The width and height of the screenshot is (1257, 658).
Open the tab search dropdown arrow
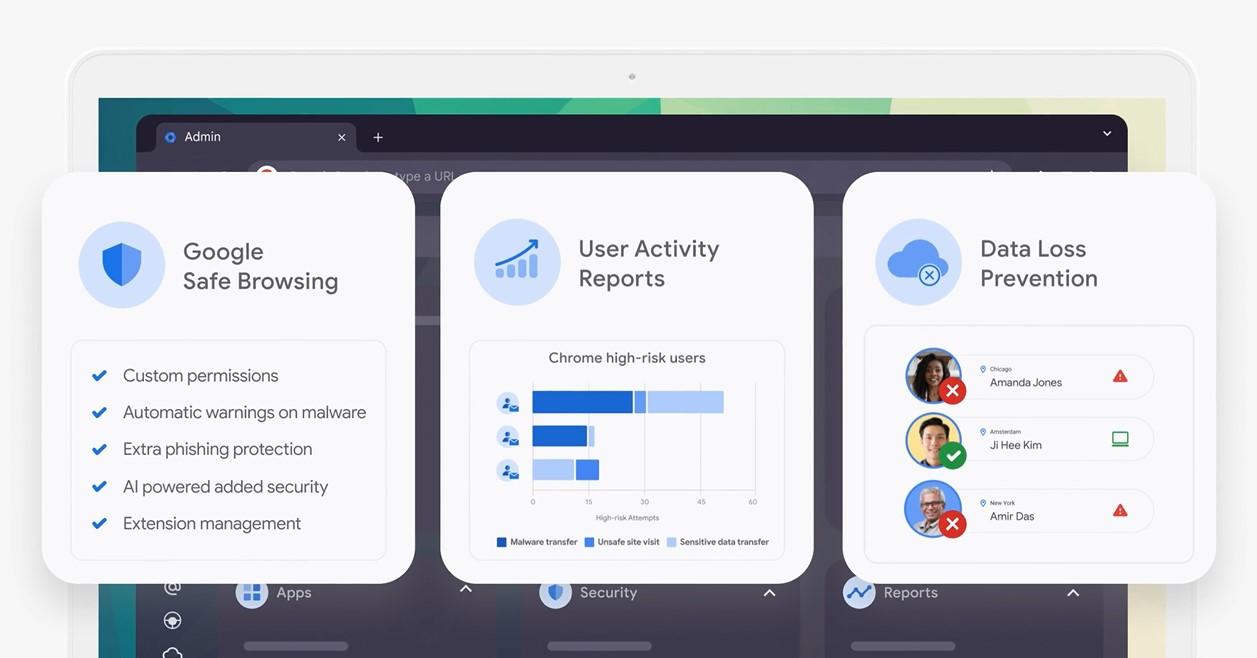coord(1107,134)
